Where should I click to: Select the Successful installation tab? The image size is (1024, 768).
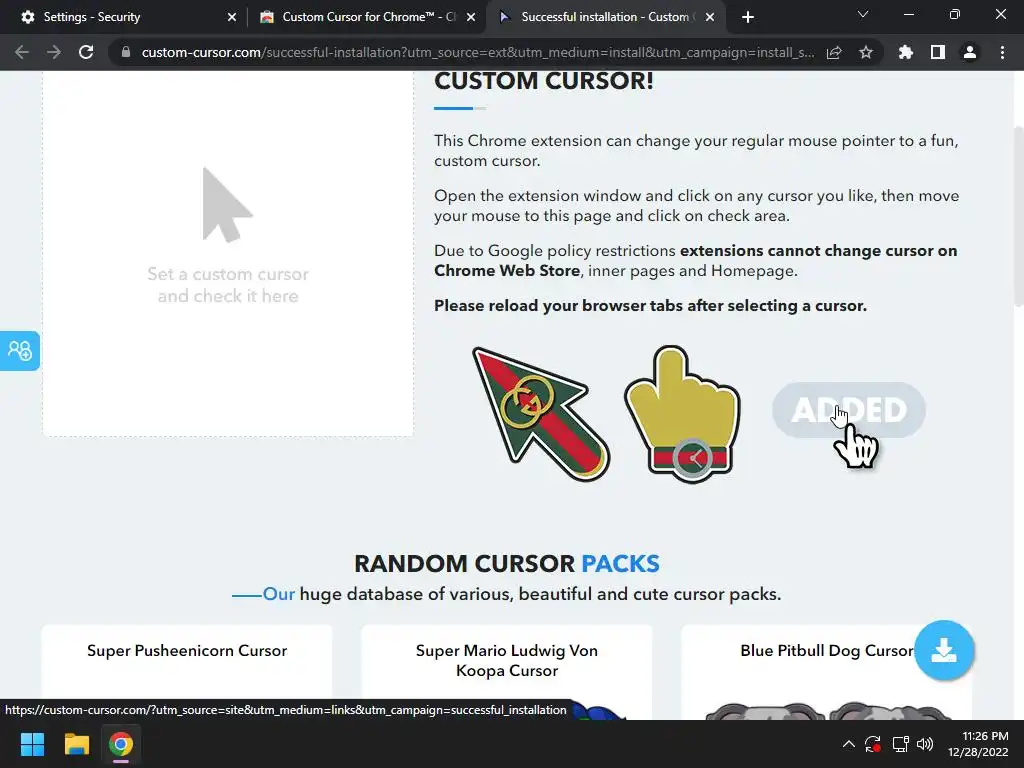pos(604,17)
